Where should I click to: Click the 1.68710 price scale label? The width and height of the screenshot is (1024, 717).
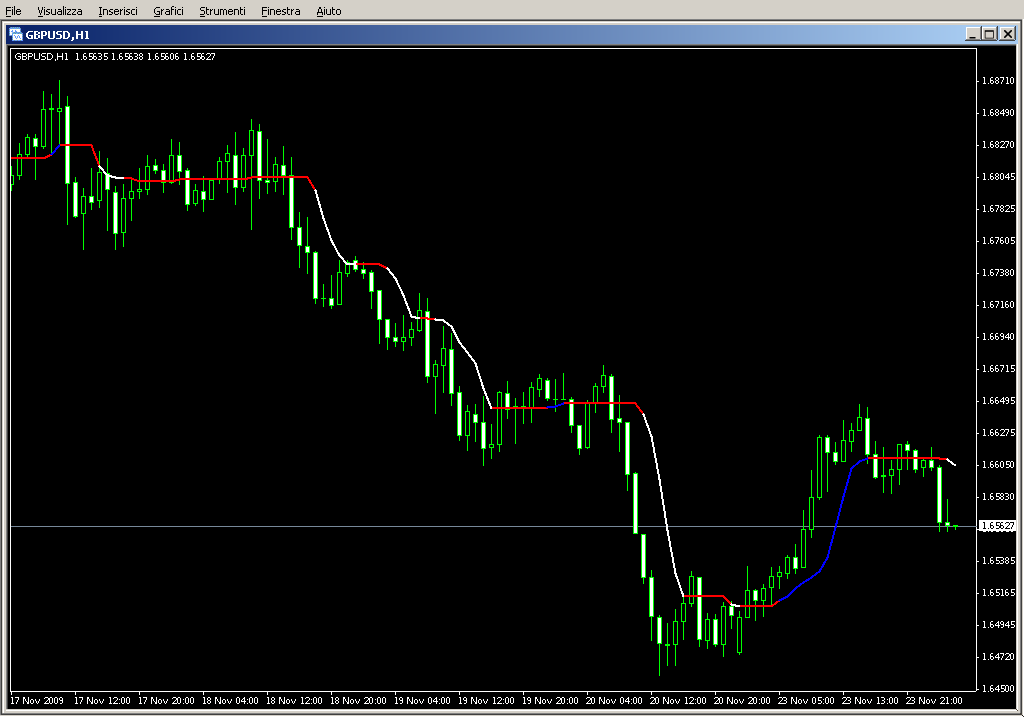click(999, 81)
